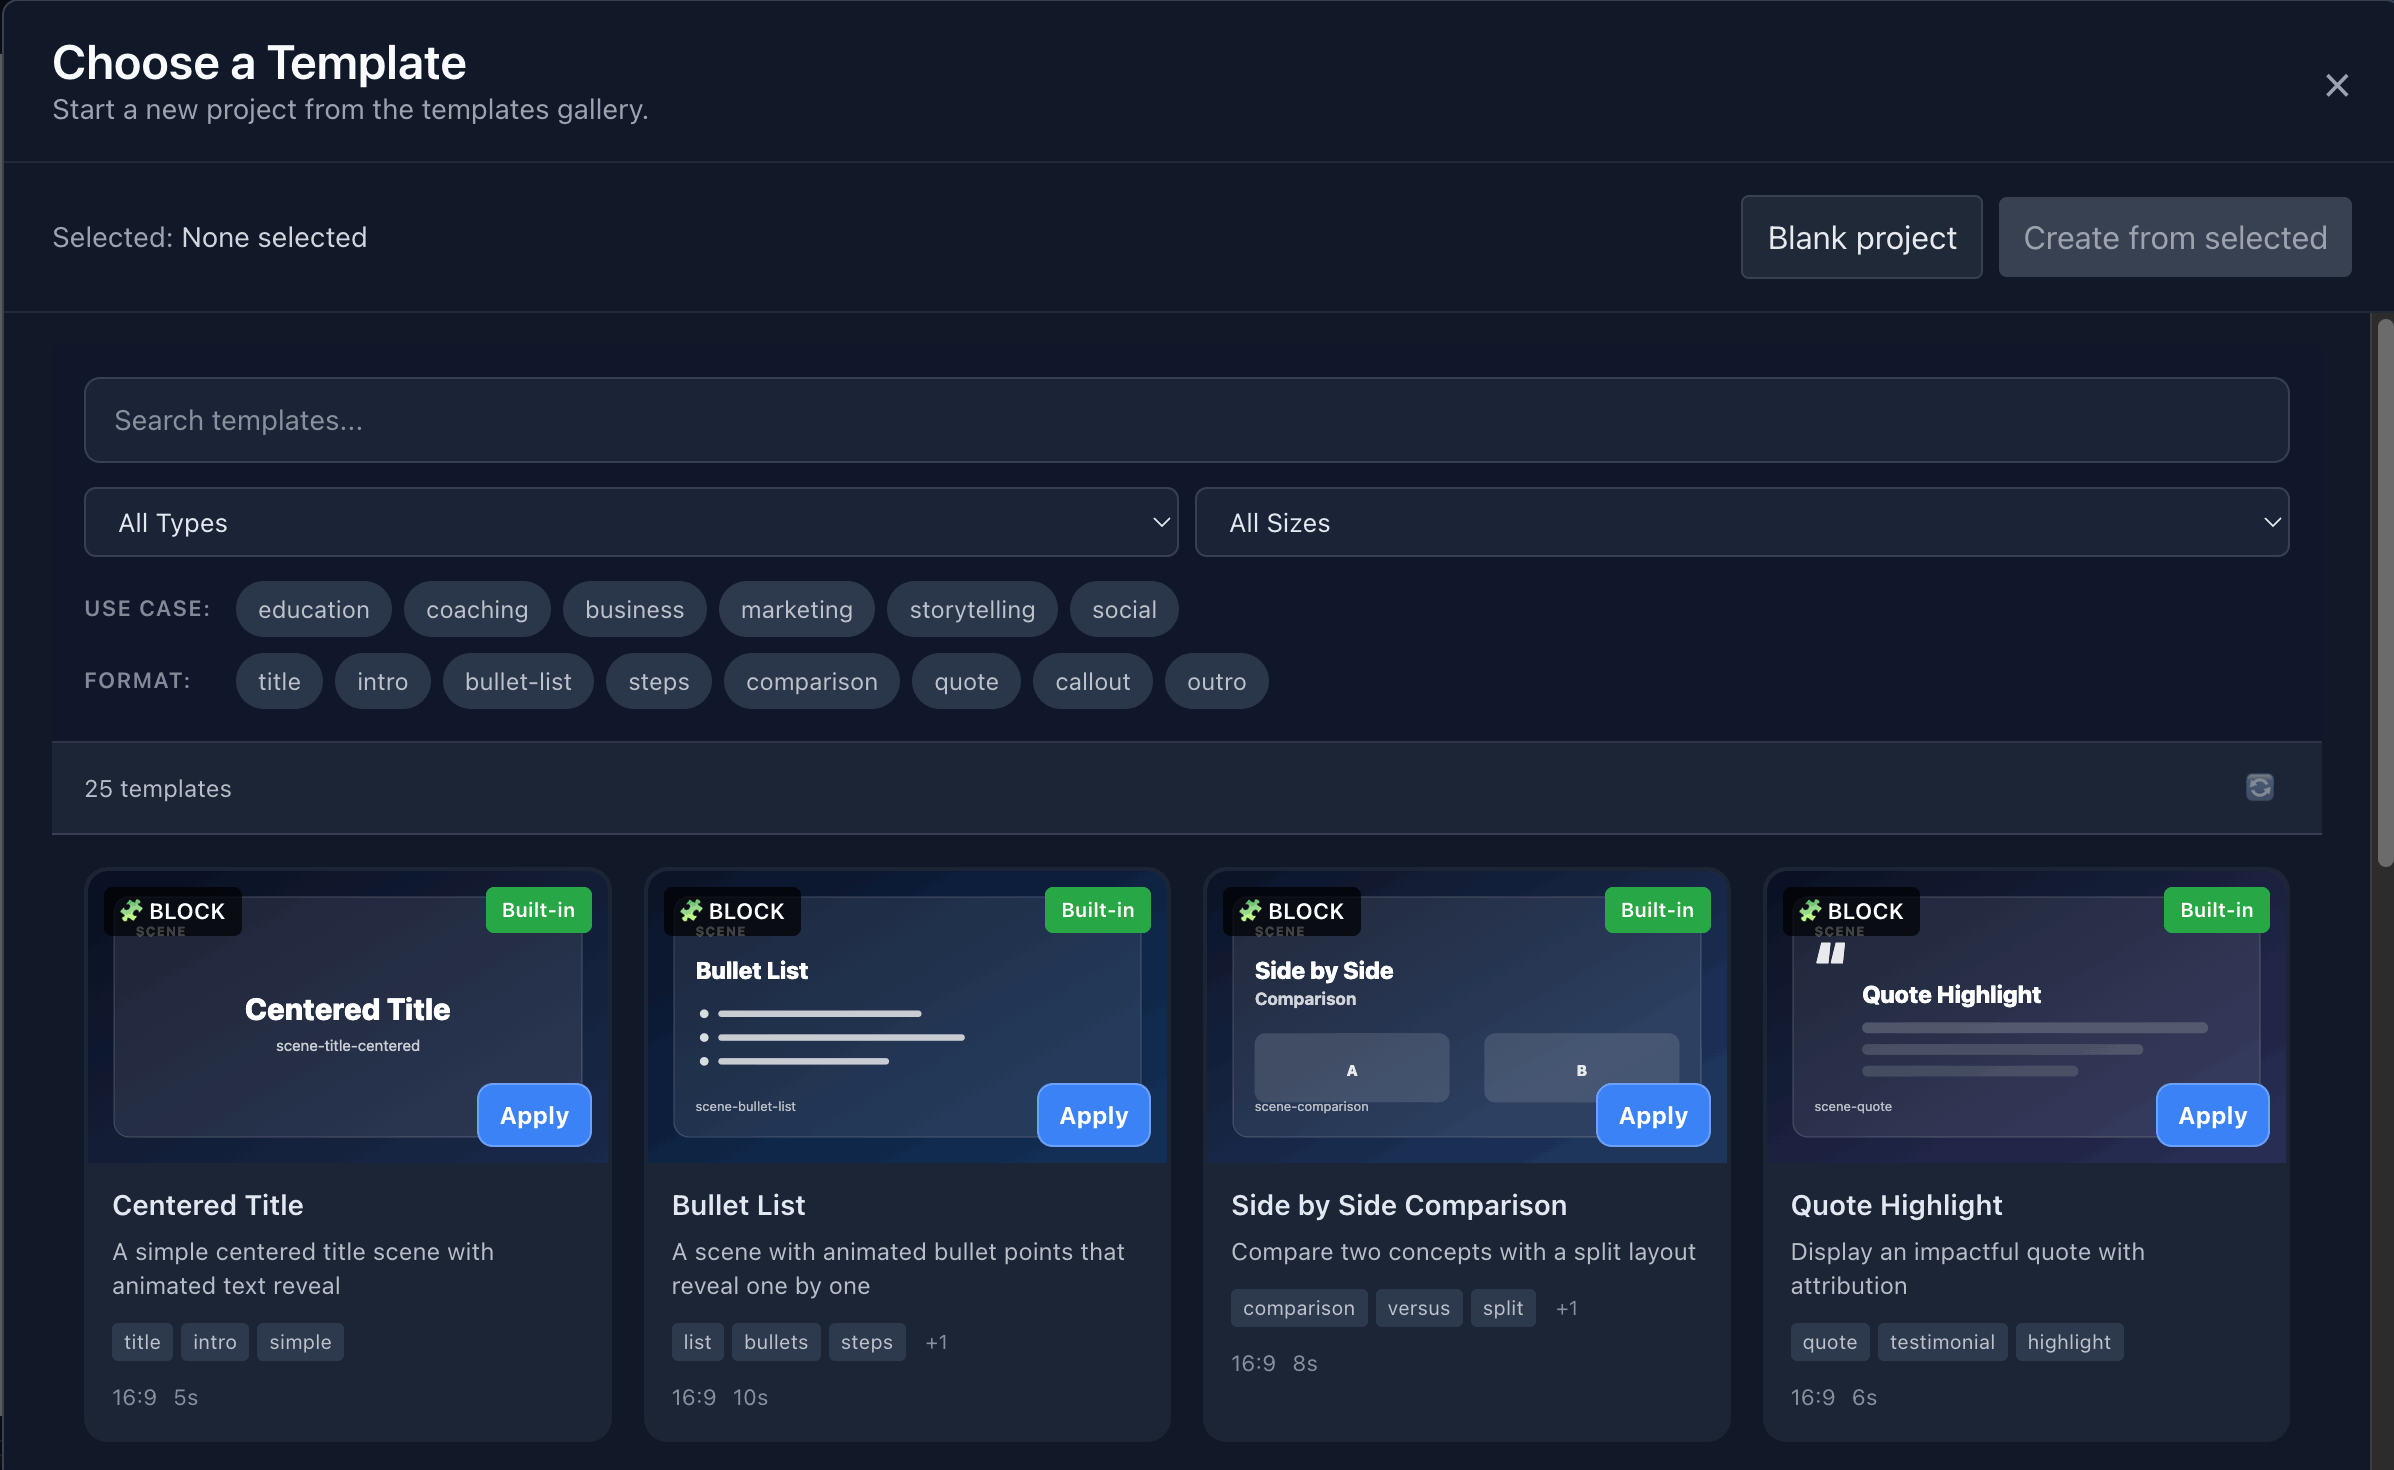Click the vertical scrollbar of the gallery
The height and width of the screenshot is (1470, 2394).
pos(2384,590)
